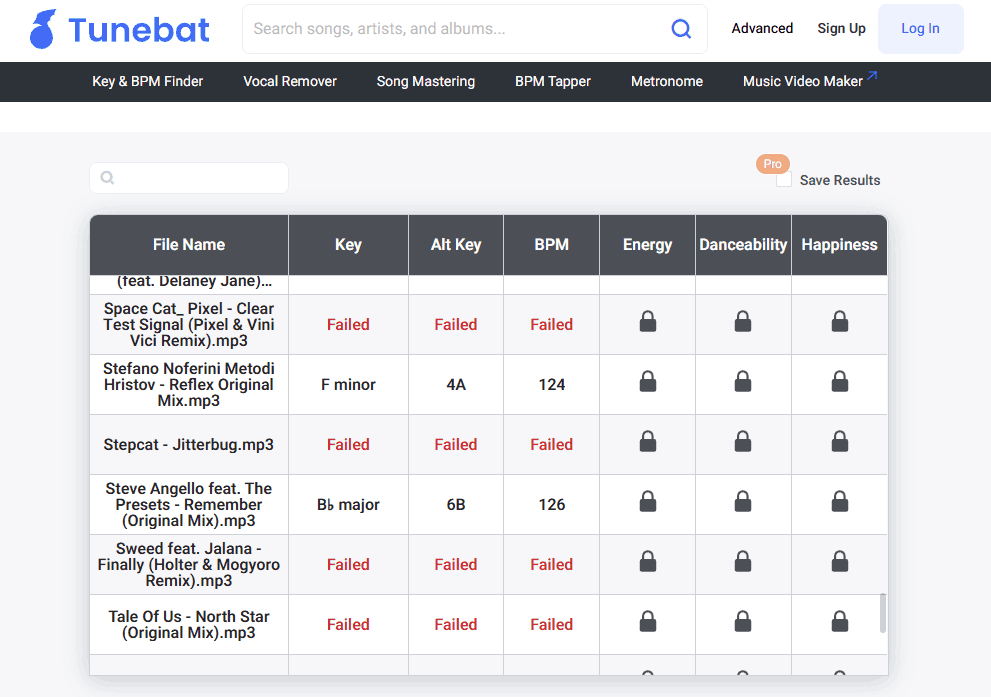Click Space Cat_ Pixel Clear Test Signal name
This screenshot has width=991, height=697.
(189, 324)
